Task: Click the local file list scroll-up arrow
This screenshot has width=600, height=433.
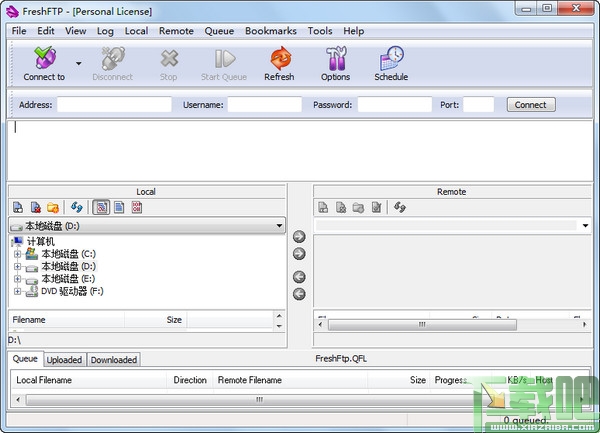Action: click(x=279, y=316)
